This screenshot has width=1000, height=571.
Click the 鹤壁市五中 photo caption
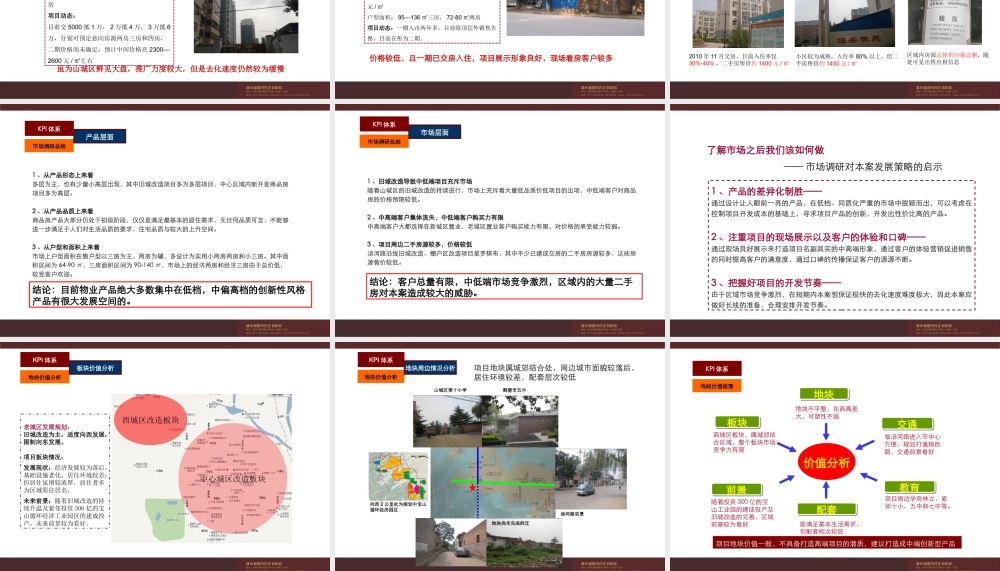pyautogui.click(x=515, y=390)
